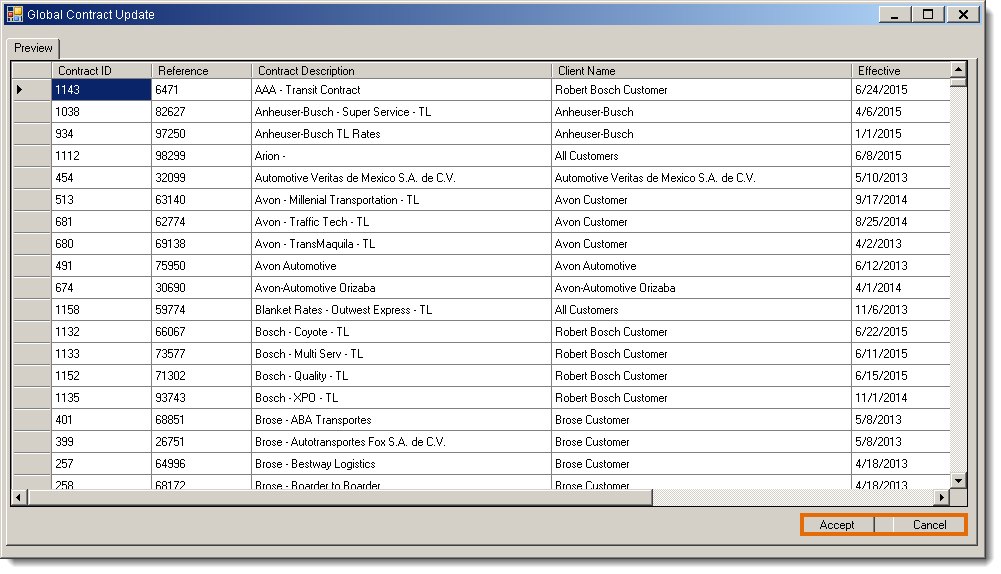The height and width of the screenshot is (574, 1001).
Task: Click the horizontal scrollbar thumb
Action: 340,497
